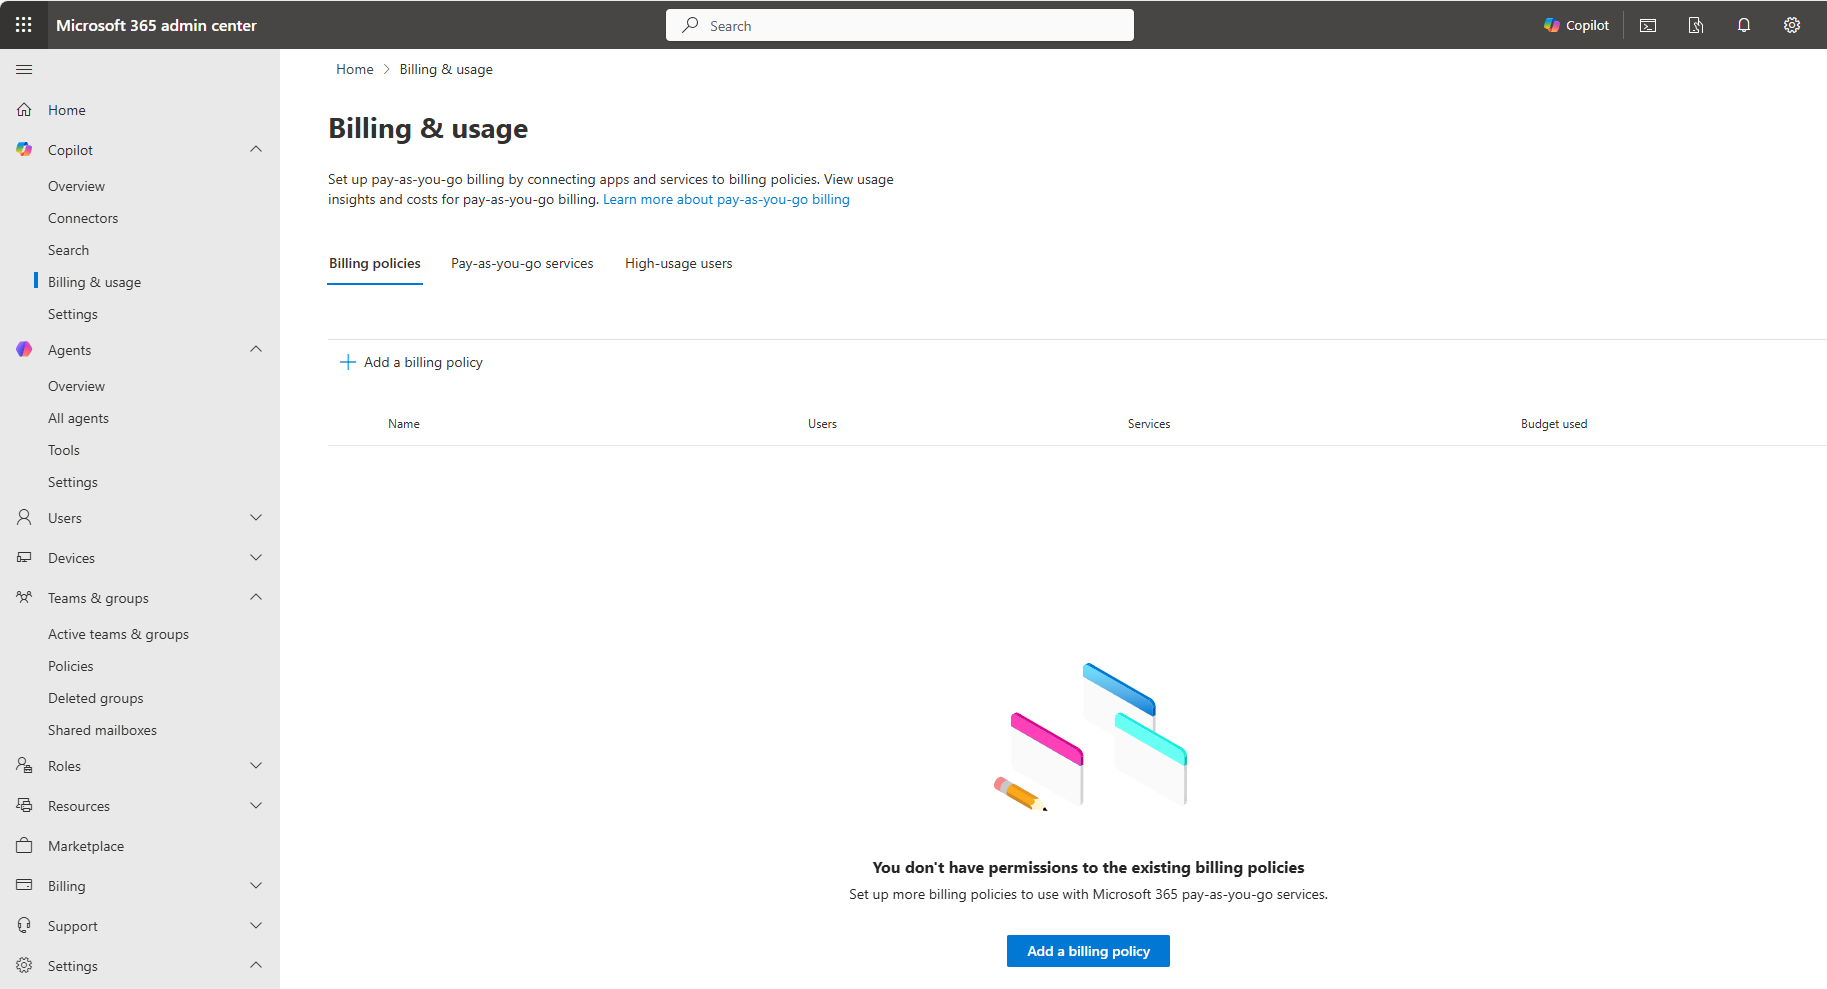Open the settings gear in header
This screenshot has width=1827, height=989.
[1792, 25]
